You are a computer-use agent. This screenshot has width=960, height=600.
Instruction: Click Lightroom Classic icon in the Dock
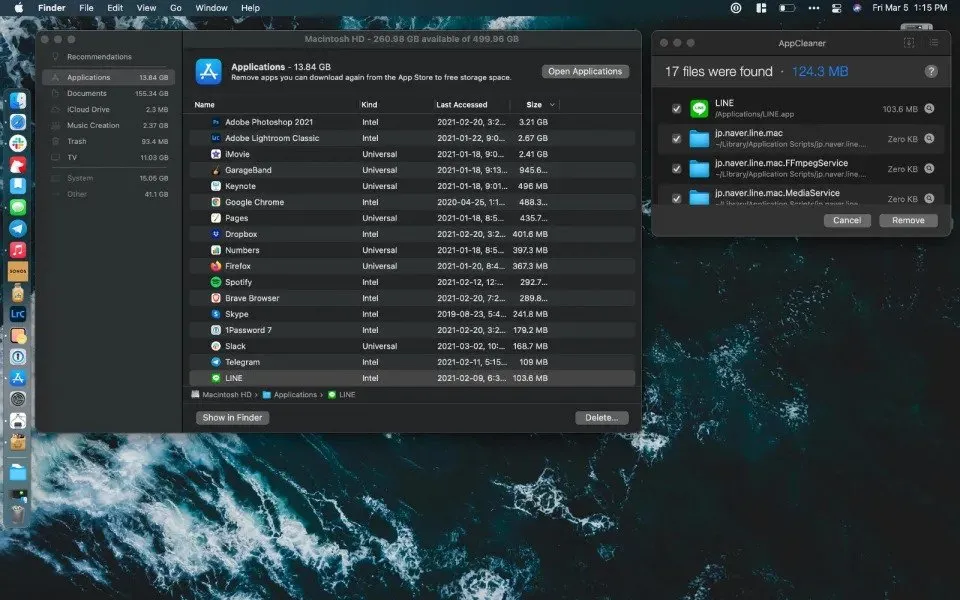click(x=18, y=314)
